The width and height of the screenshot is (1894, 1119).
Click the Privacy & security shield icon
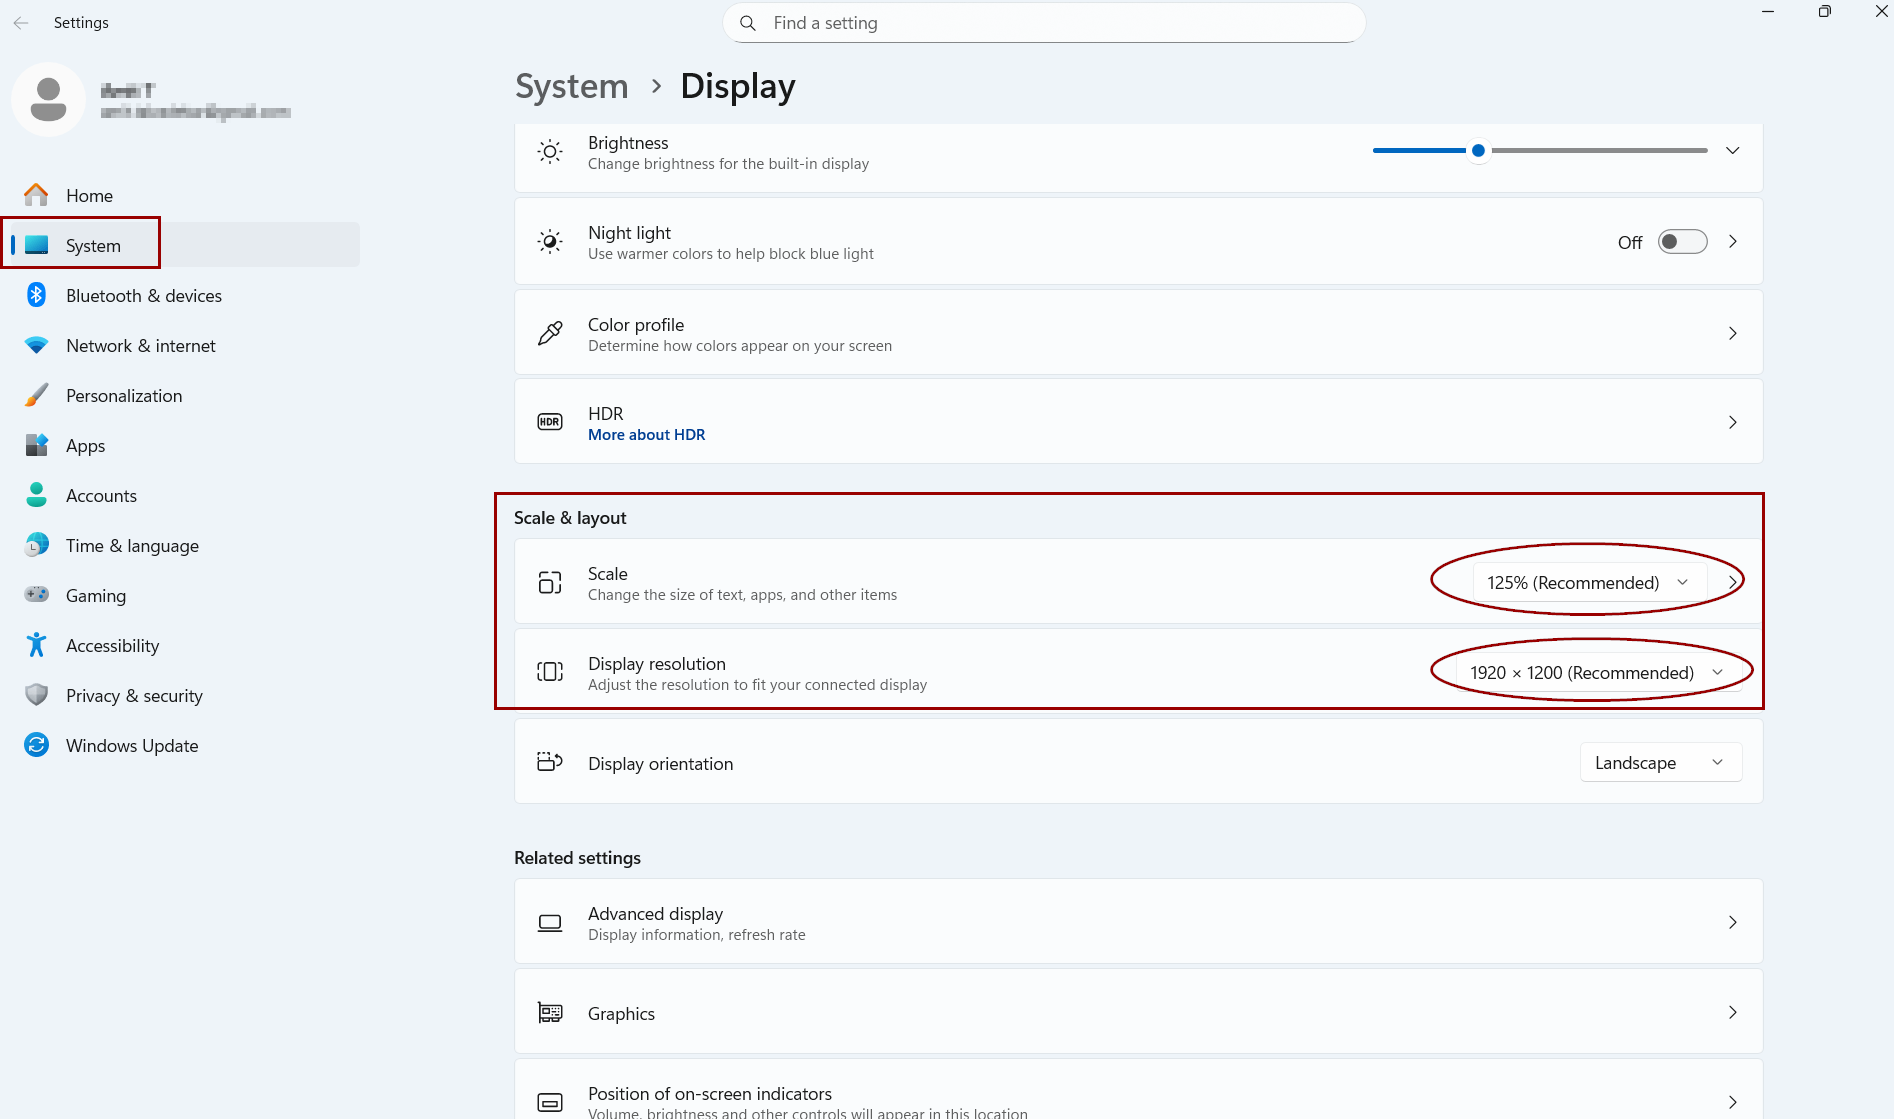[x=37, y=695]
